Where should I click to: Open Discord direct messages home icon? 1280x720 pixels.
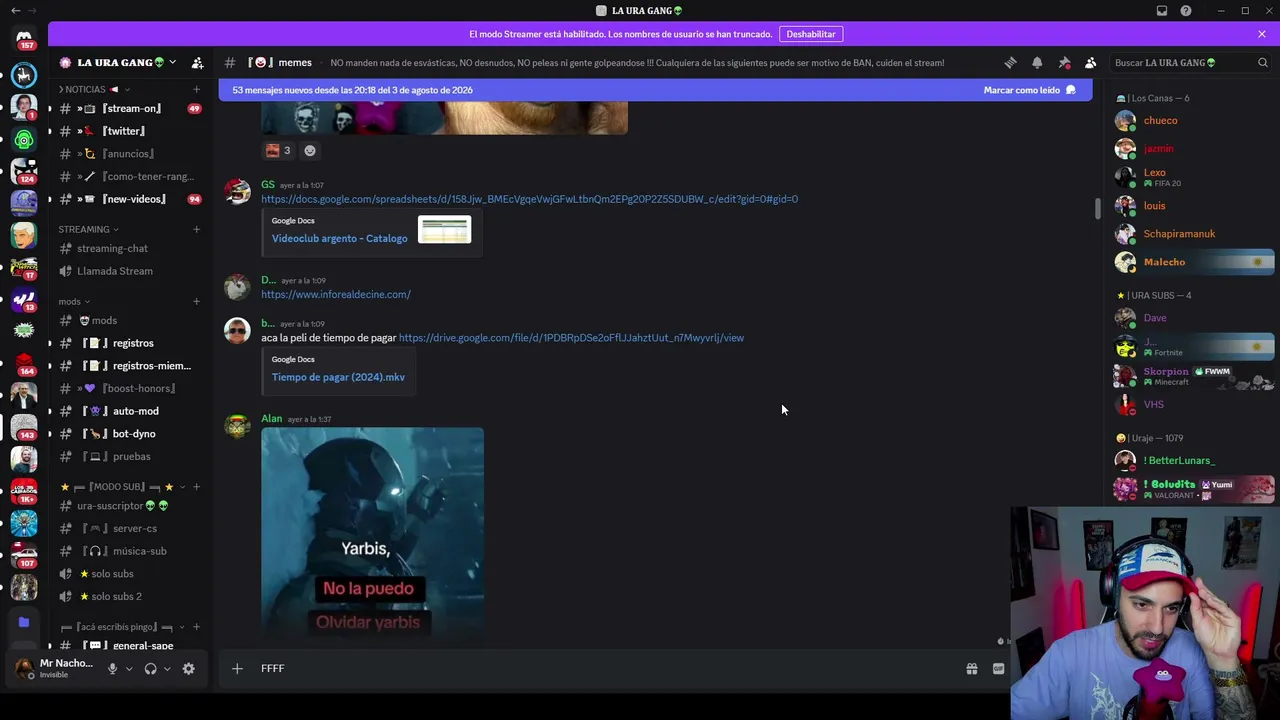click(x=24, y=38)
